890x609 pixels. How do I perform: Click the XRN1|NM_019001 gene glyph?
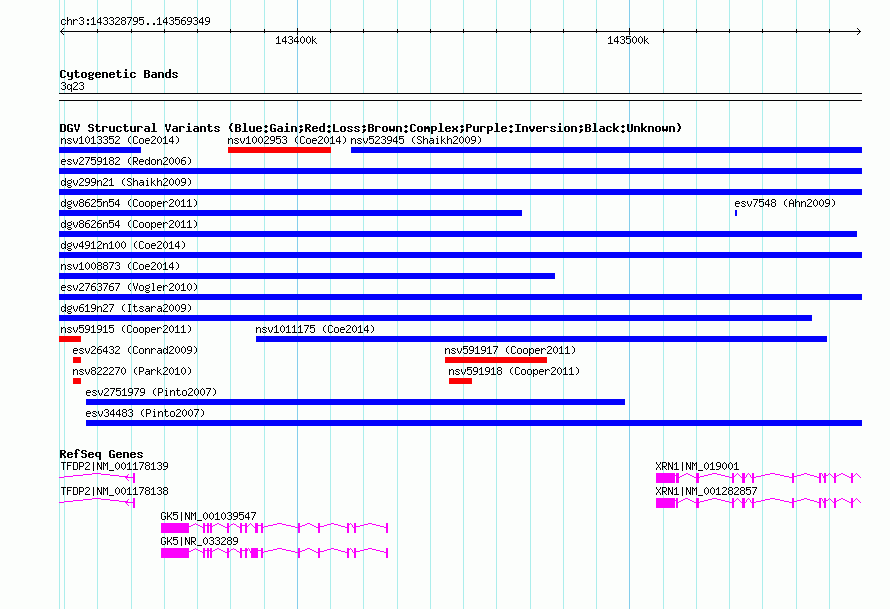click(759, 478)
